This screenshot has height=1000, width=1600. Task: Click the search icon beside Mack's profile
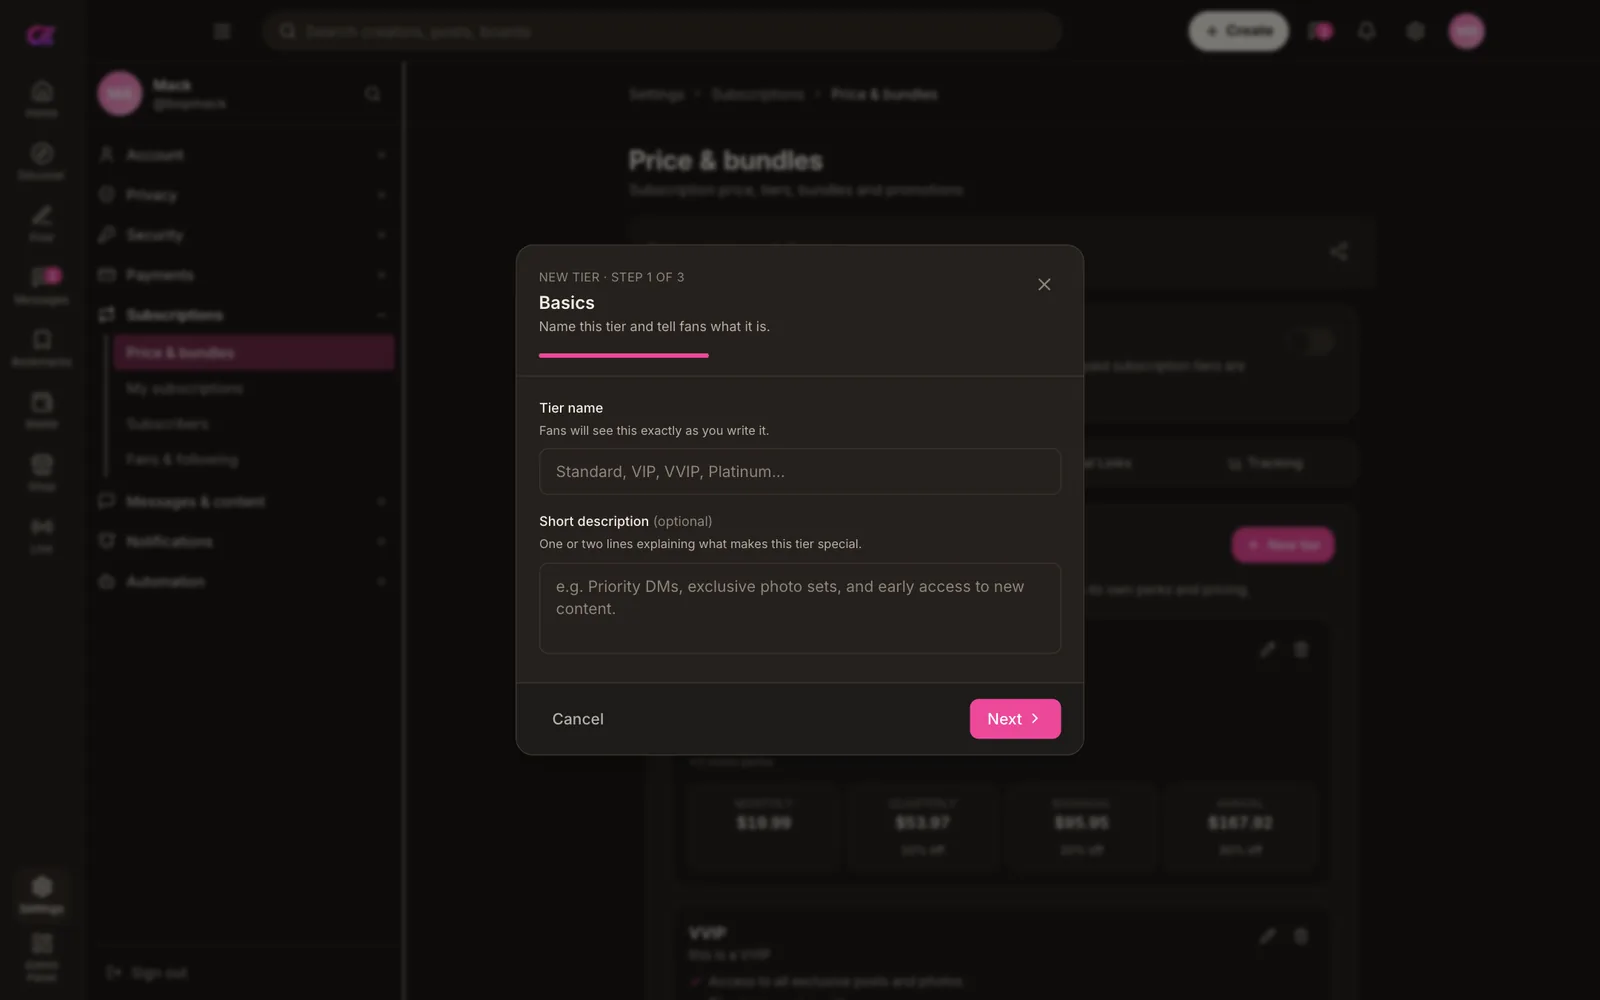pyautogui.click(x=372, y=94)
